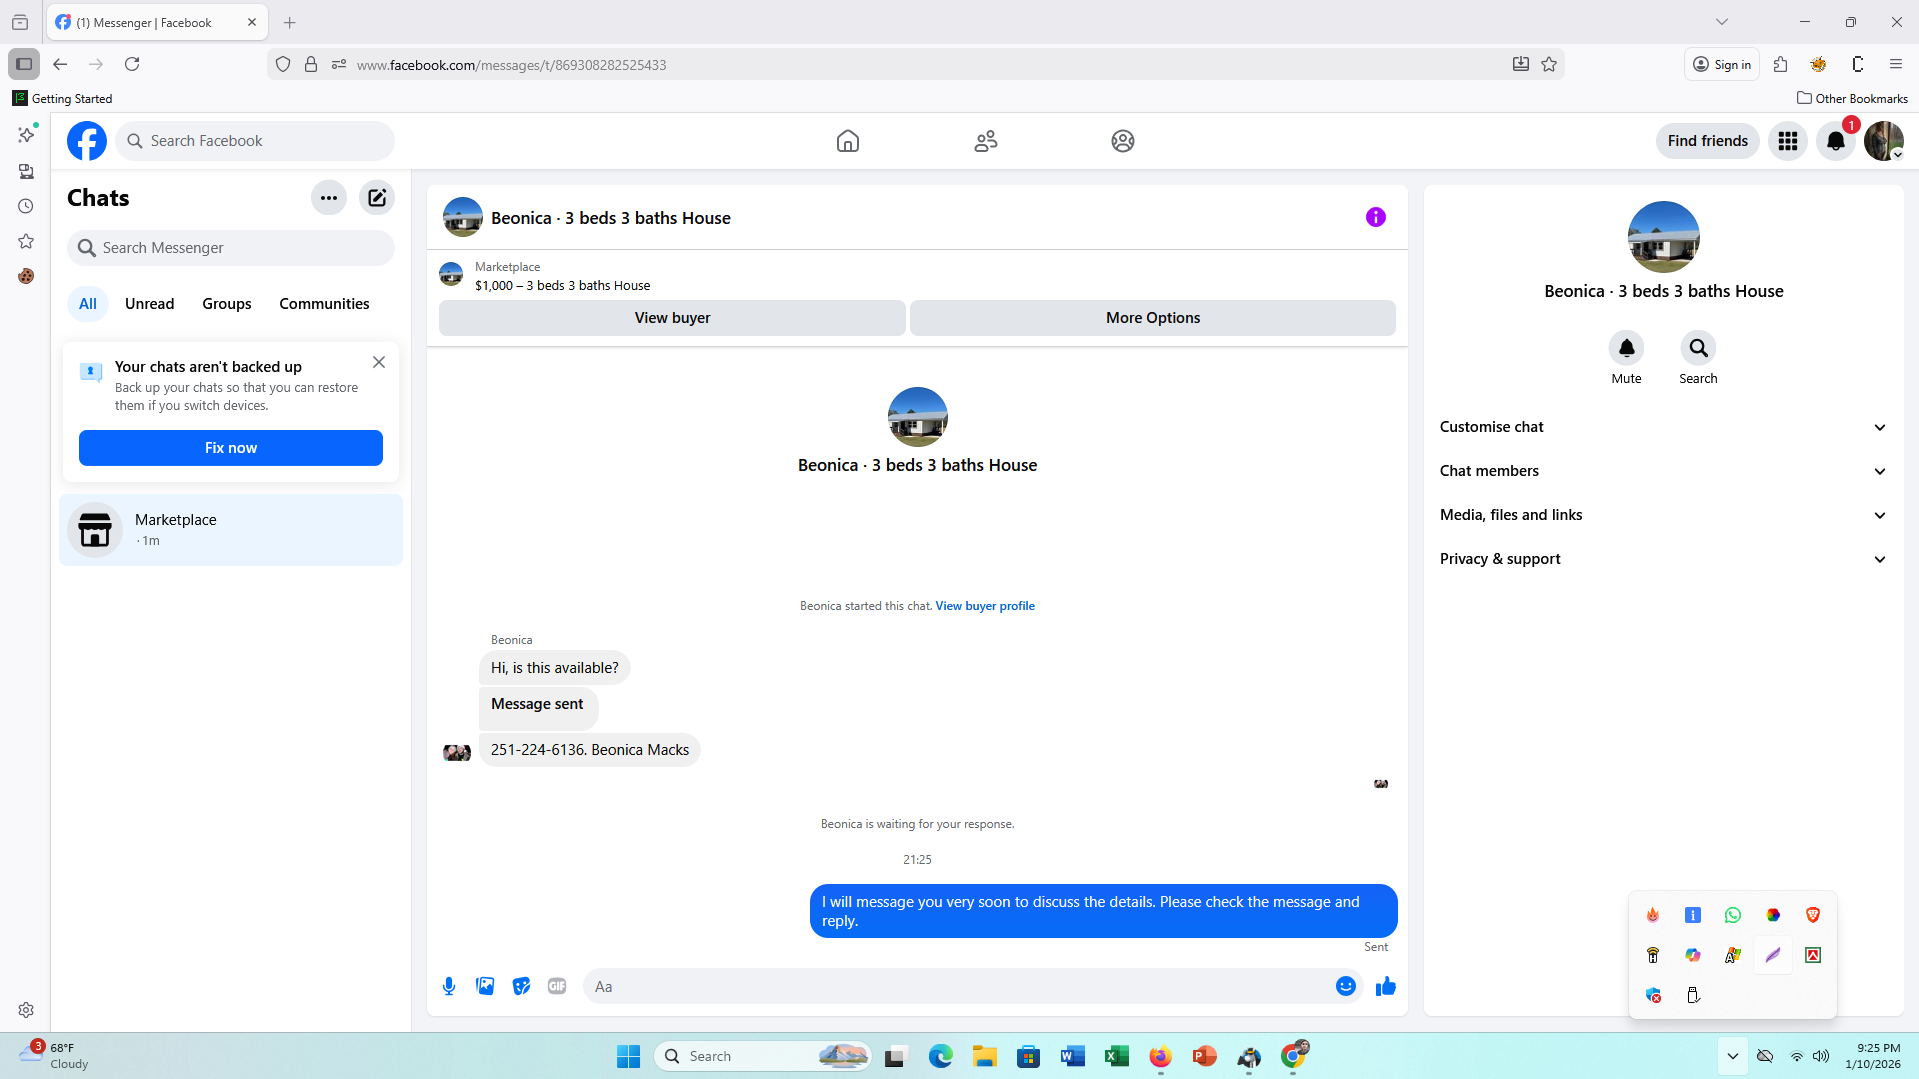The image size is (1919, 1079).
Task: Collapse the system tray hidden icons chevron
Action: [x=1733, y=1056]
